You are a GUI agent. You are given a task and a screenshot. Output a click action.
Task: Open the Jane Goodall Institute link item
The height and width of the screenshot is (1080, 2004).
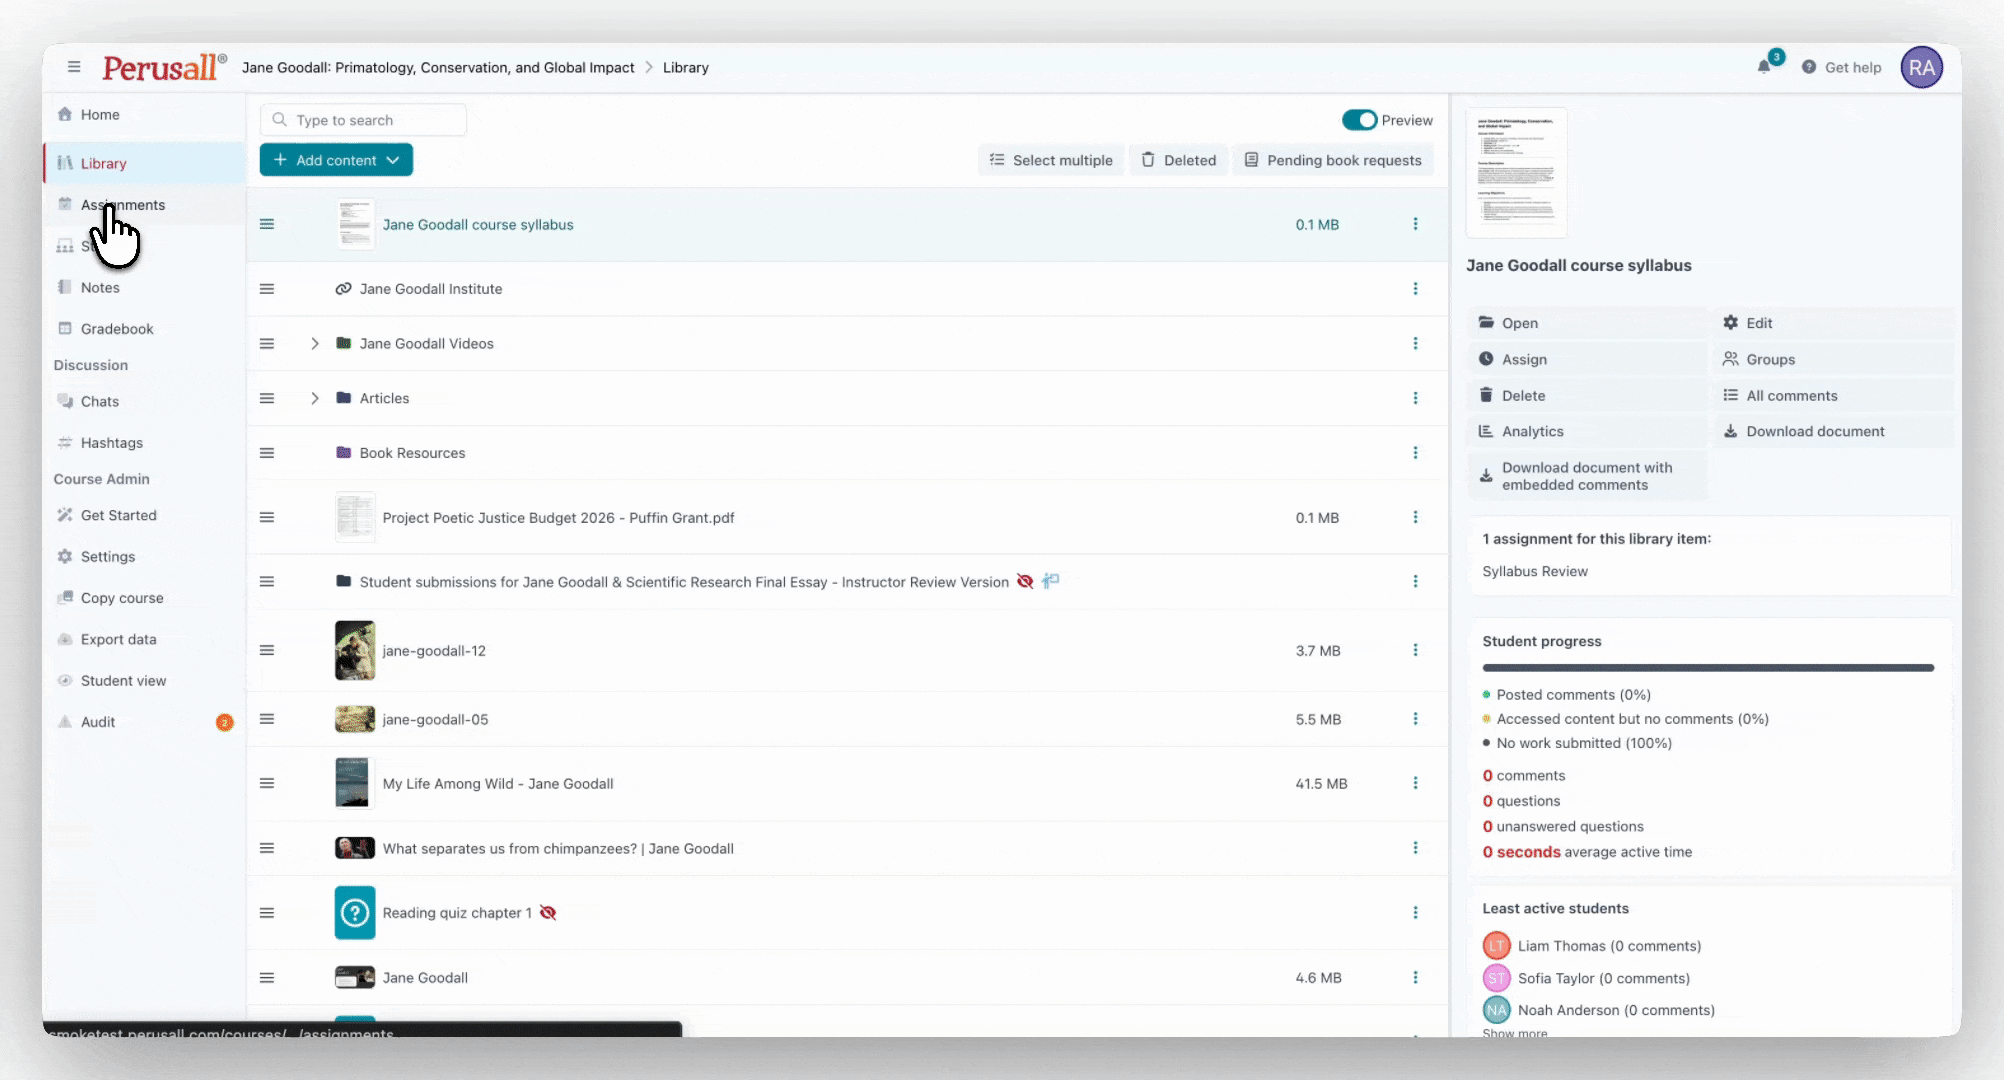click(431, 289)
